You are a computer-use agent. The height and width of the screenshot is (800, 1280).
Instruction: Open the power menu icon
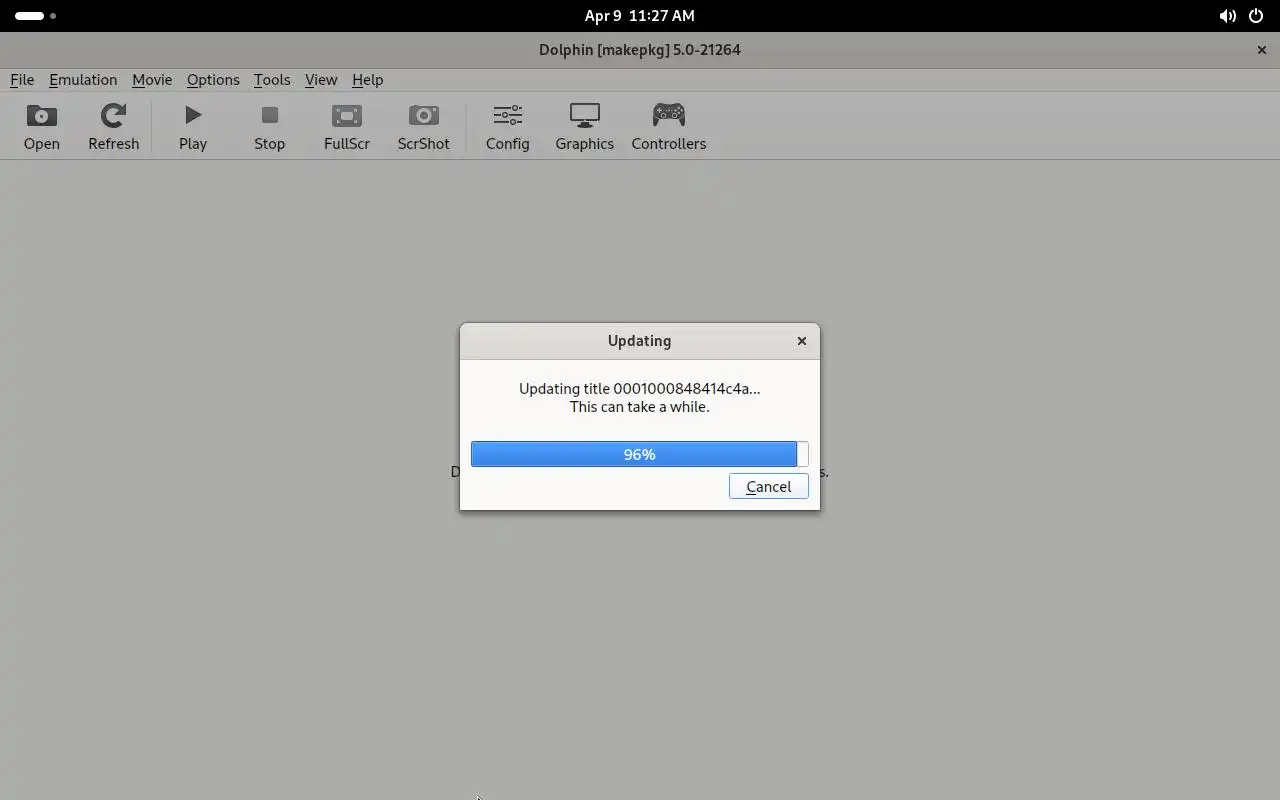click(1256, 16)
